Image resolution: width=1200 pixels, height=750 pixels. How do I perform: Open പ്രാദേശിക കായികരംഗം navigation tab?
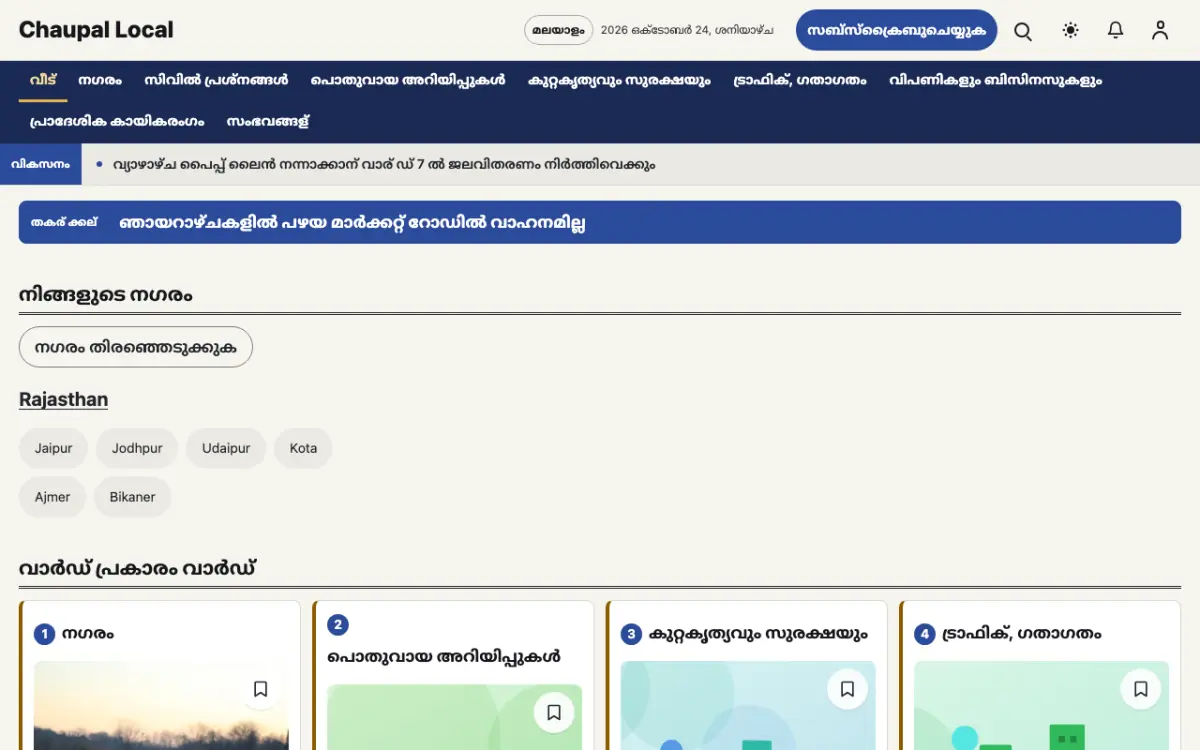pos(117,122)
